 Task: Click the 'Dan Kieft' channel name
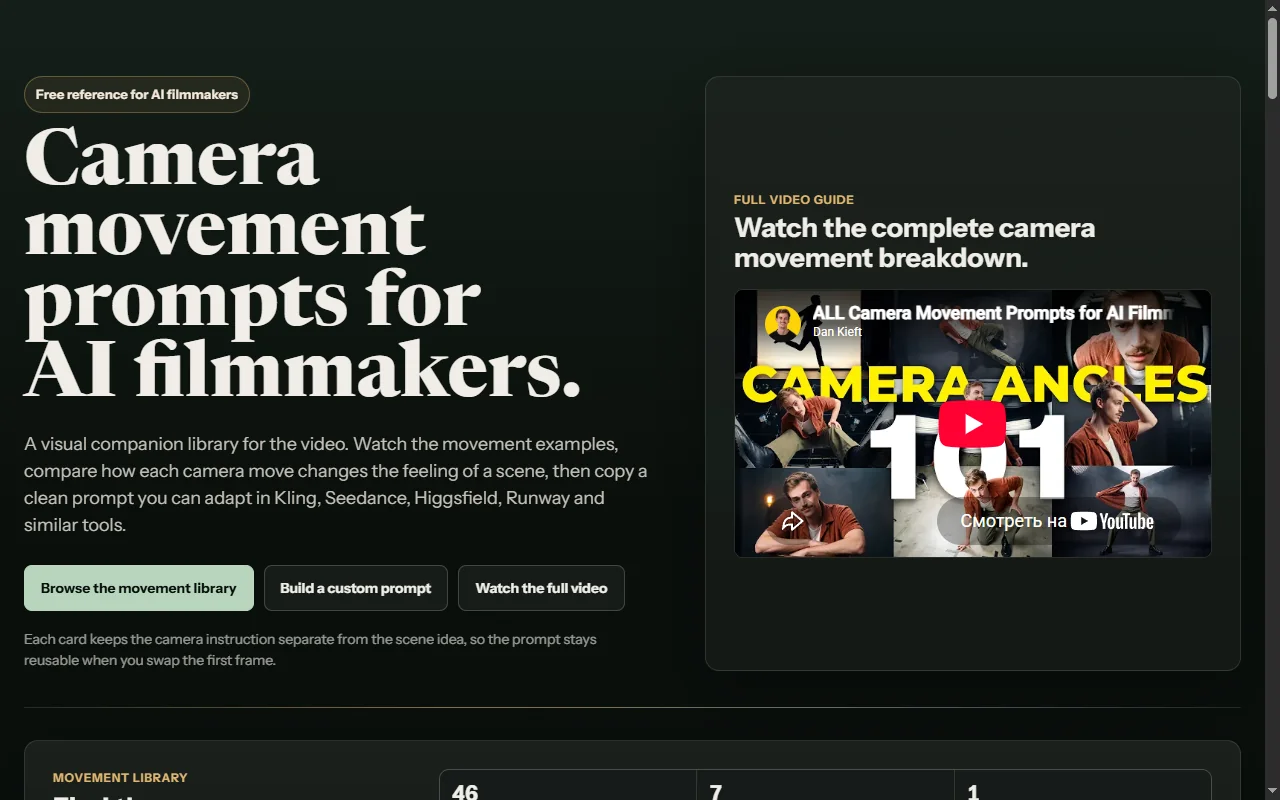(x=838, y=332)
